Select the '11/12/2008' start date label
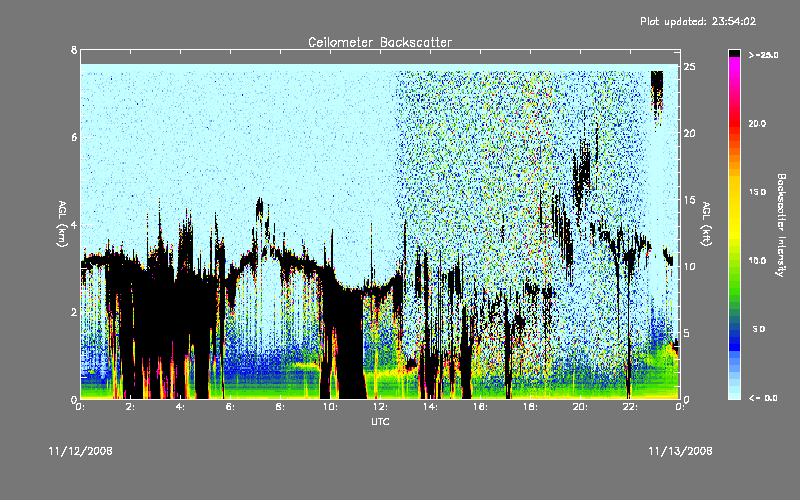 [x=81, y=451]
